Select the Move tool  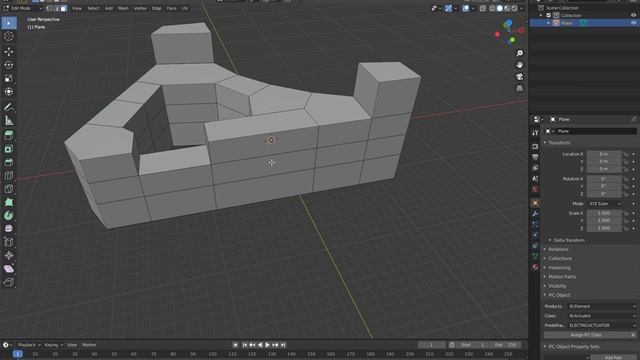[x=9, y=51]
